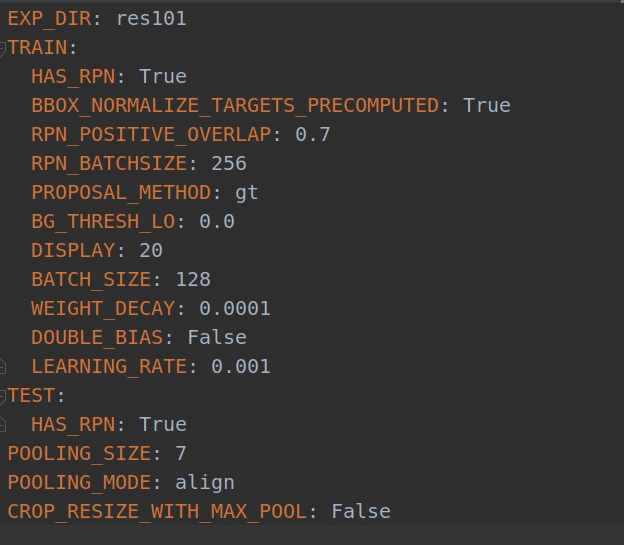Viewport: 624px width, 545px height.
Task: Click the DISPLAY value 20
Action: pos(151,251)
